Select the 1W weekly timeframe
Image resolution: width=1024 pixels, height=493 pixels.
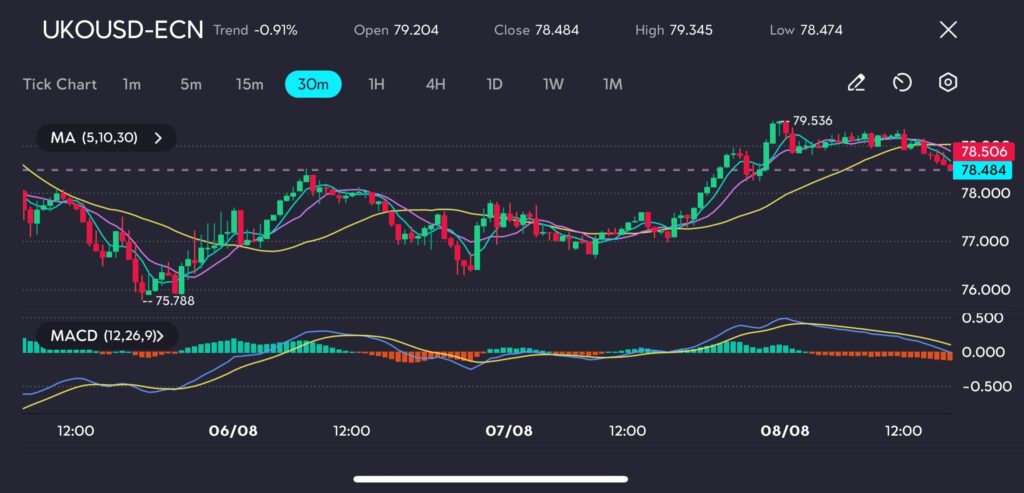pyautogui.click(x=553, y=84)
